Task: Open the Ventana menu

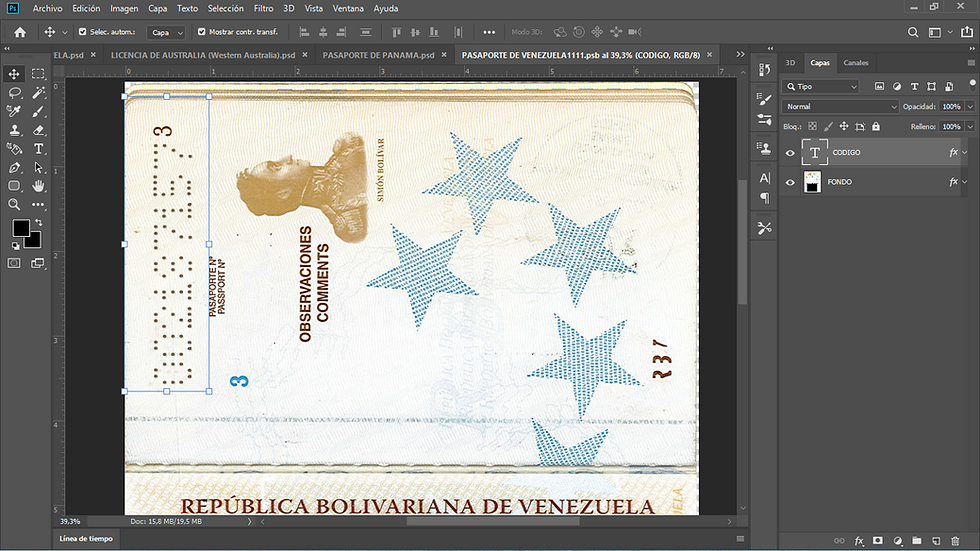Action: point(348,8)
